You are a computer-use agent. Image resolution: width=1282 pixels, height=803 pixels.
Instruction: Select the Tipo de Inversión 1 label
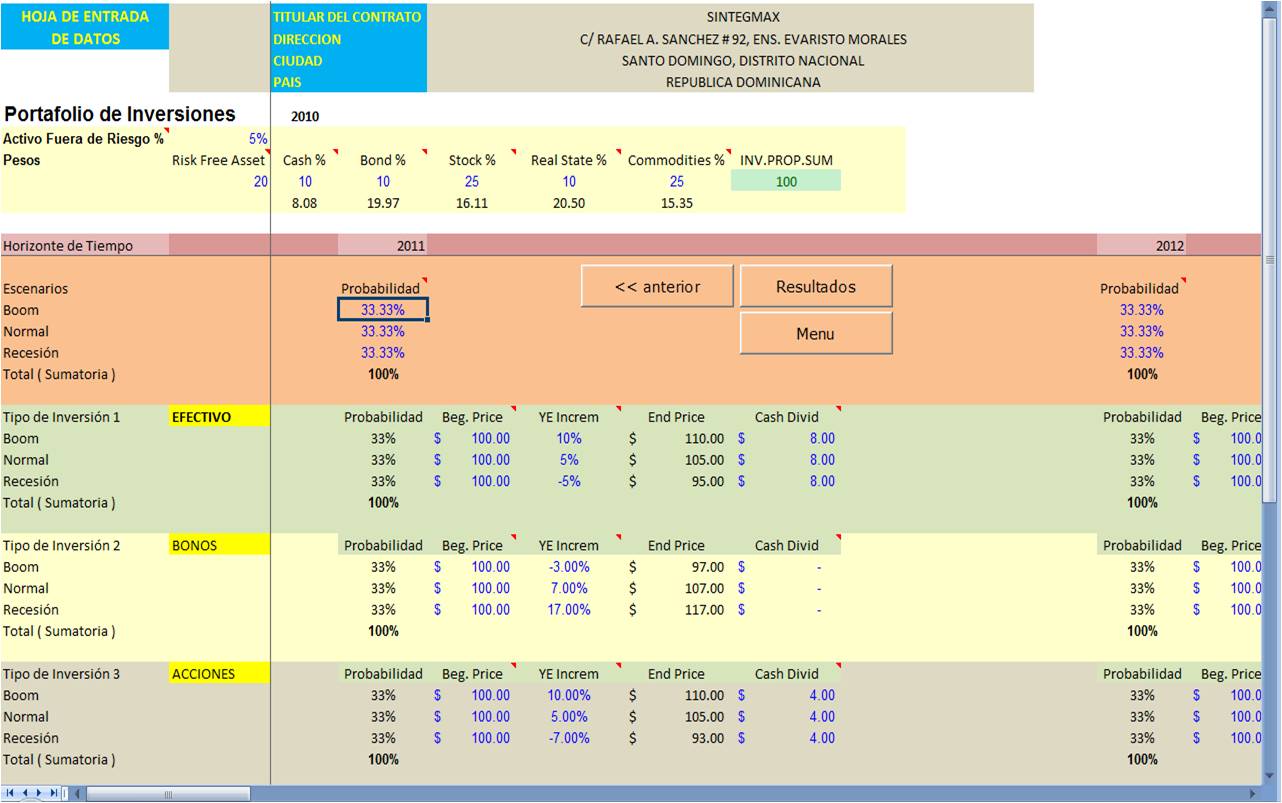click(x=62, y=417)
